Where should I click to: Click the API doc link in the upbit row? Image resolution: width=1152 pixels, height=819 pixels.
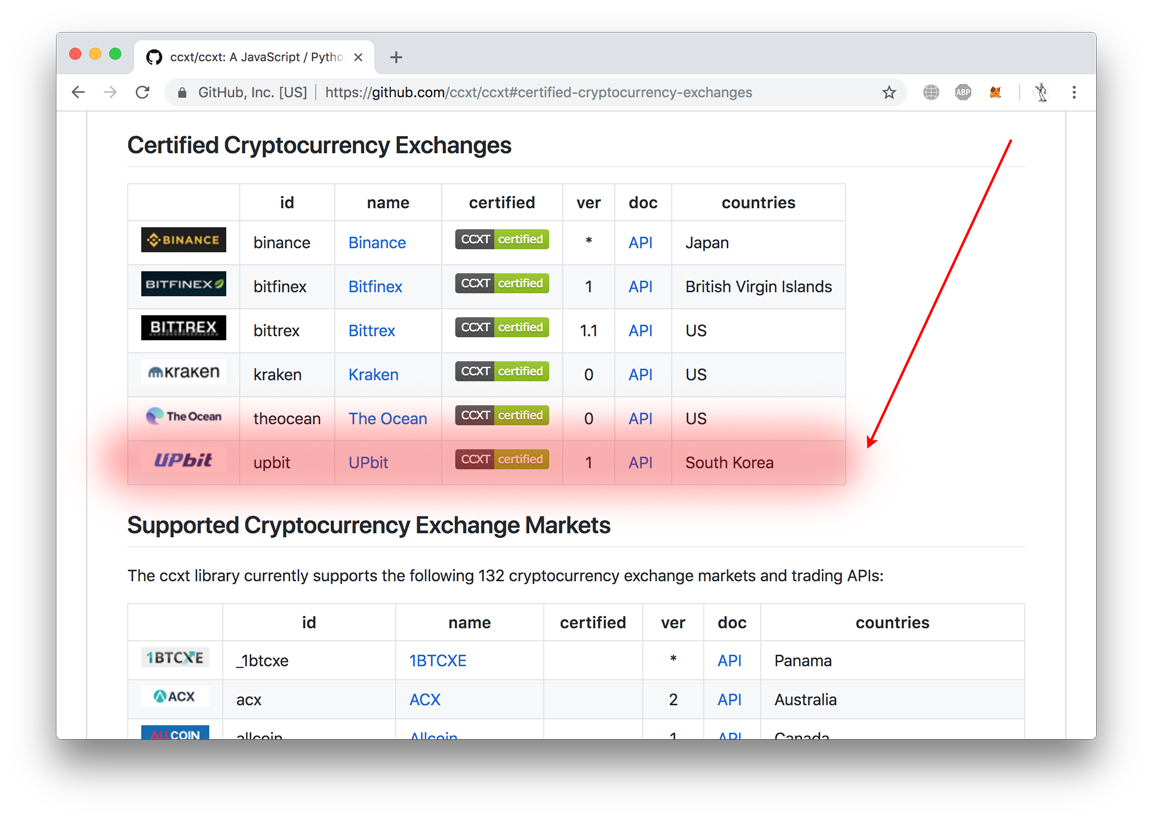click(641, 462)
